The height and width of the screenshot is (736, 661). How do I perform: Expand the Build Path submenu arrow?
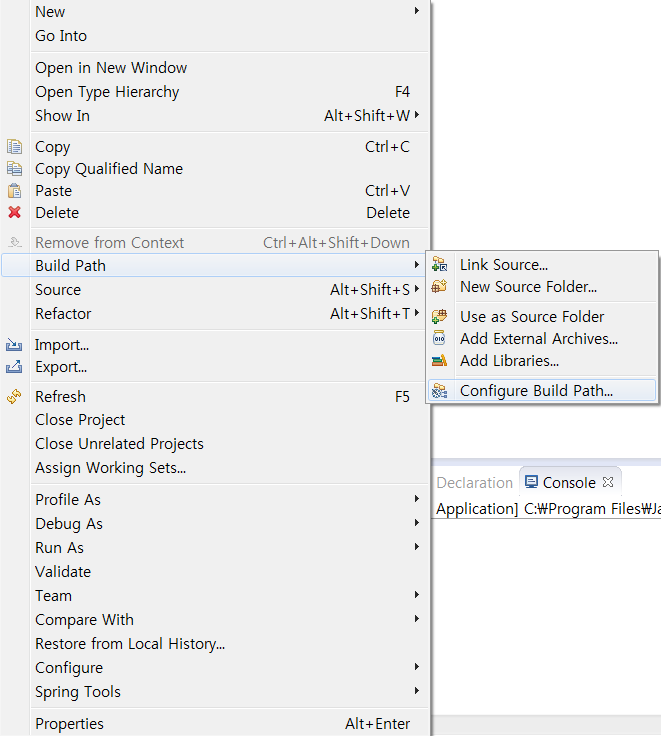[416, 265]
